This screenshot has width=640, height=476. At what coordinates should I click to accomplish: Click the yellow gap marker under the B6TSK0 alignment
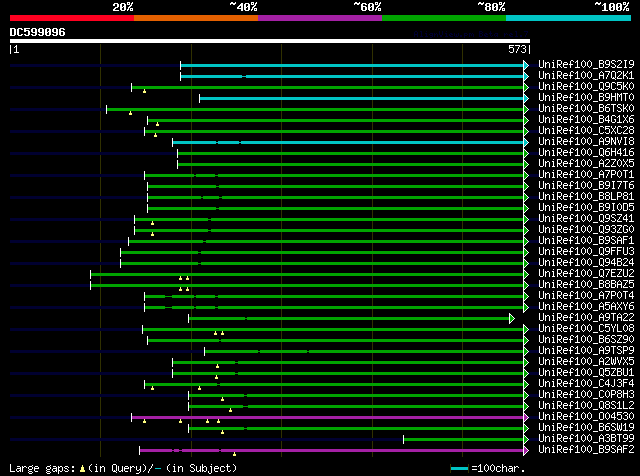(x=131, y=113)
